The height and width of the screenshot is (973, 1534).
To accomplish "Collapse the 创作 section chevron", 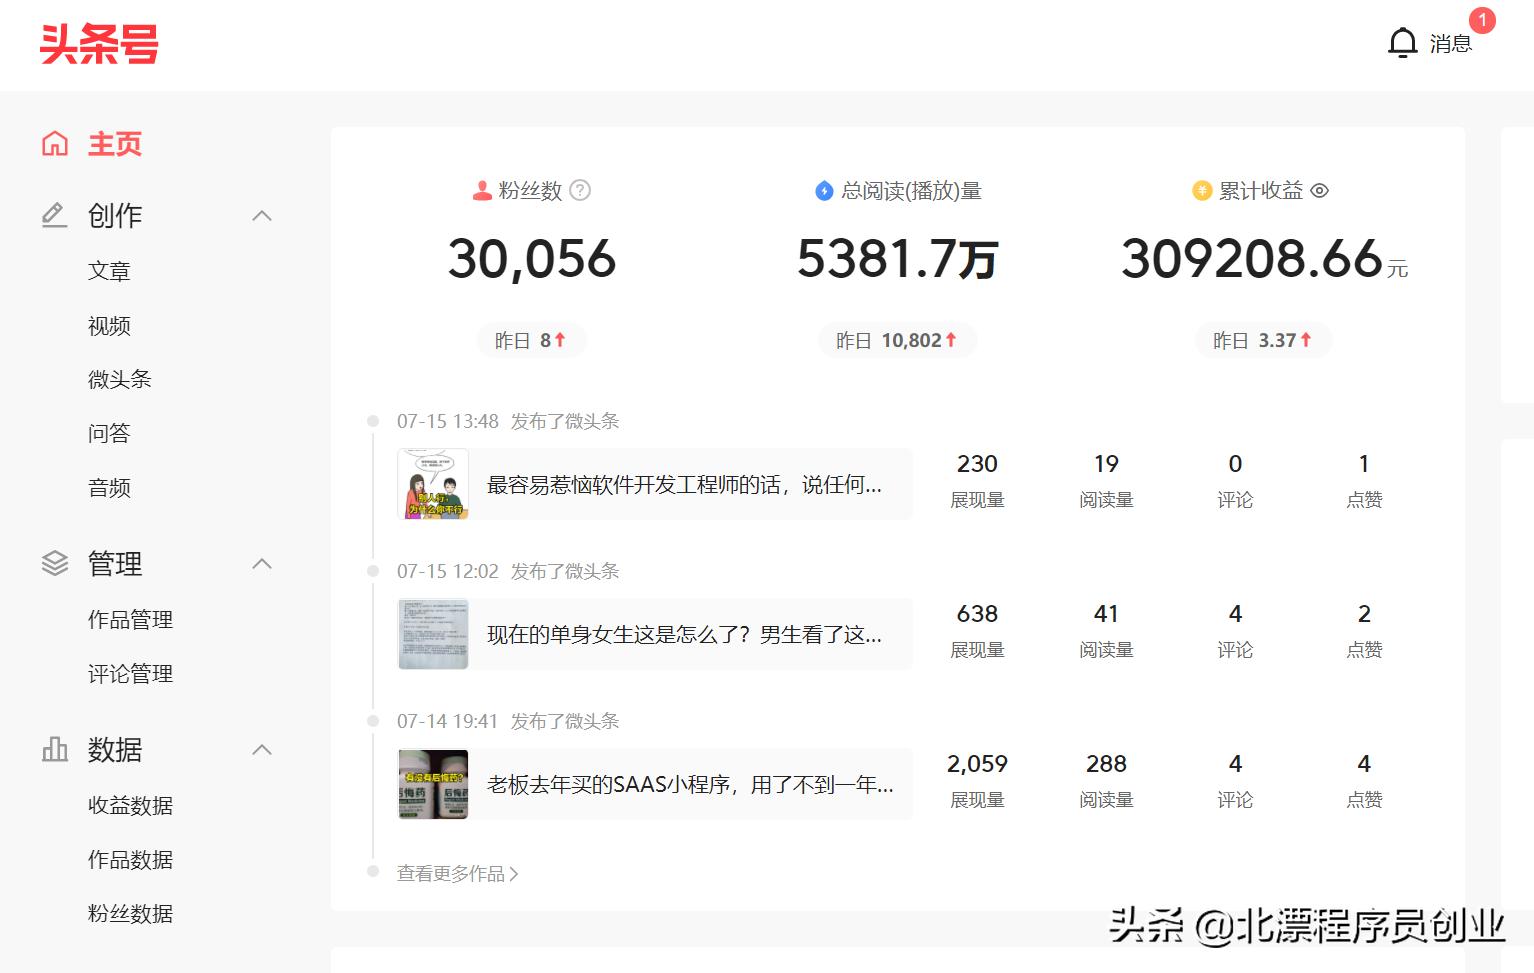I will 262,216.
